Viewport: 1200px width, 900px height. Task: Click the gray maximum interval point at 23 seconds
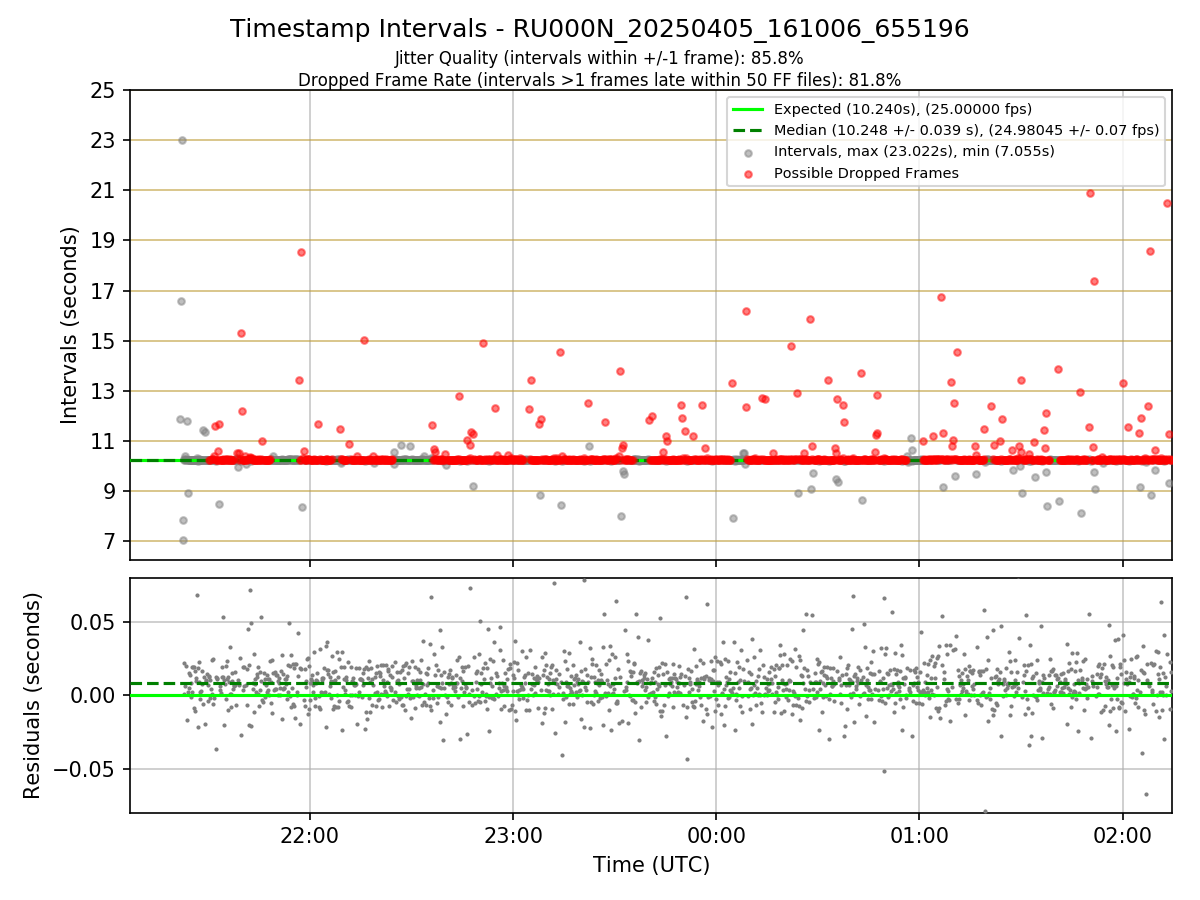pyautogui.click(x=182, y=140)
